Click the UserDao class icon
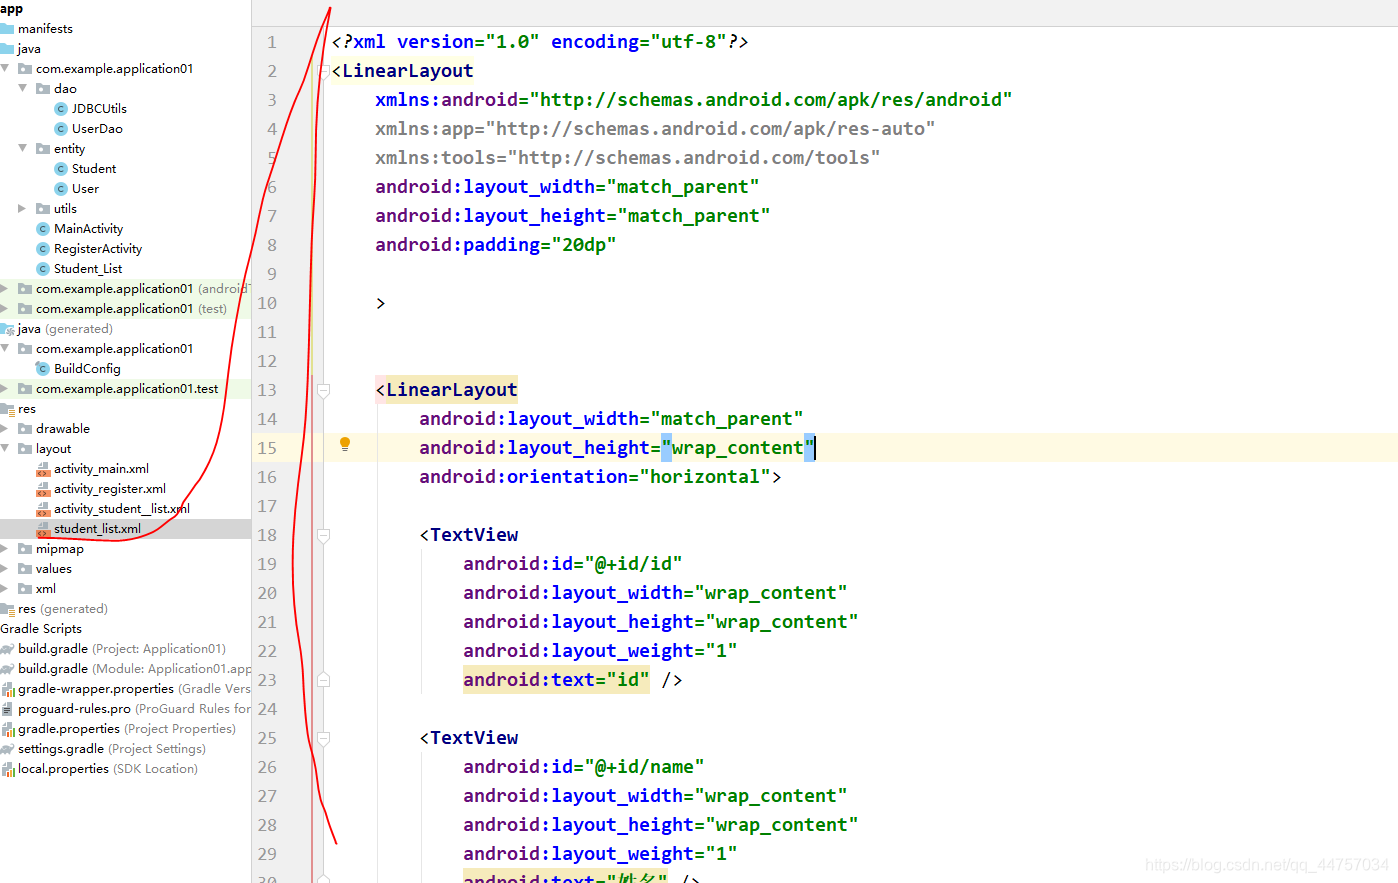This screenshot has width=1398, height=883. click(61, 129)
